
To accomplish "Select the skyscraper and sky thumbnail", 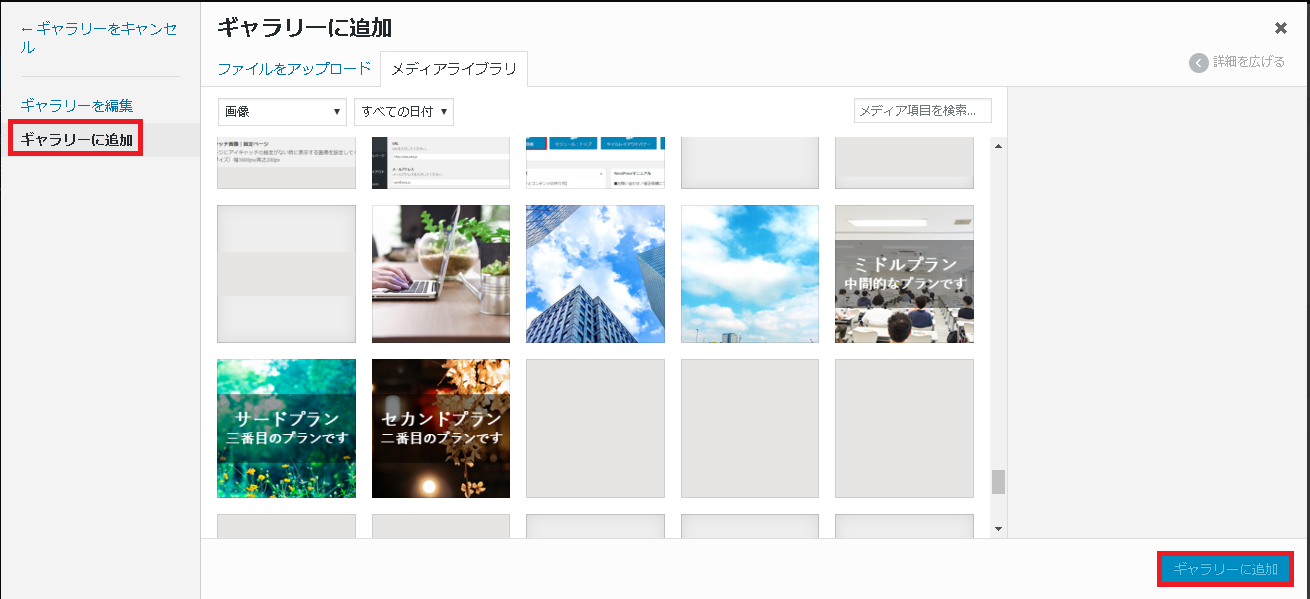I will click(595, 274).
